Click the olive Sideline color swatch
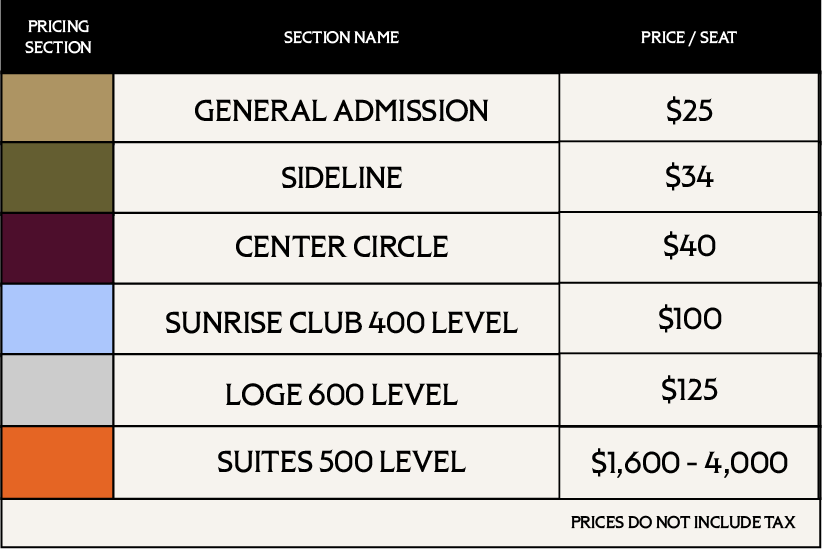 57,177
